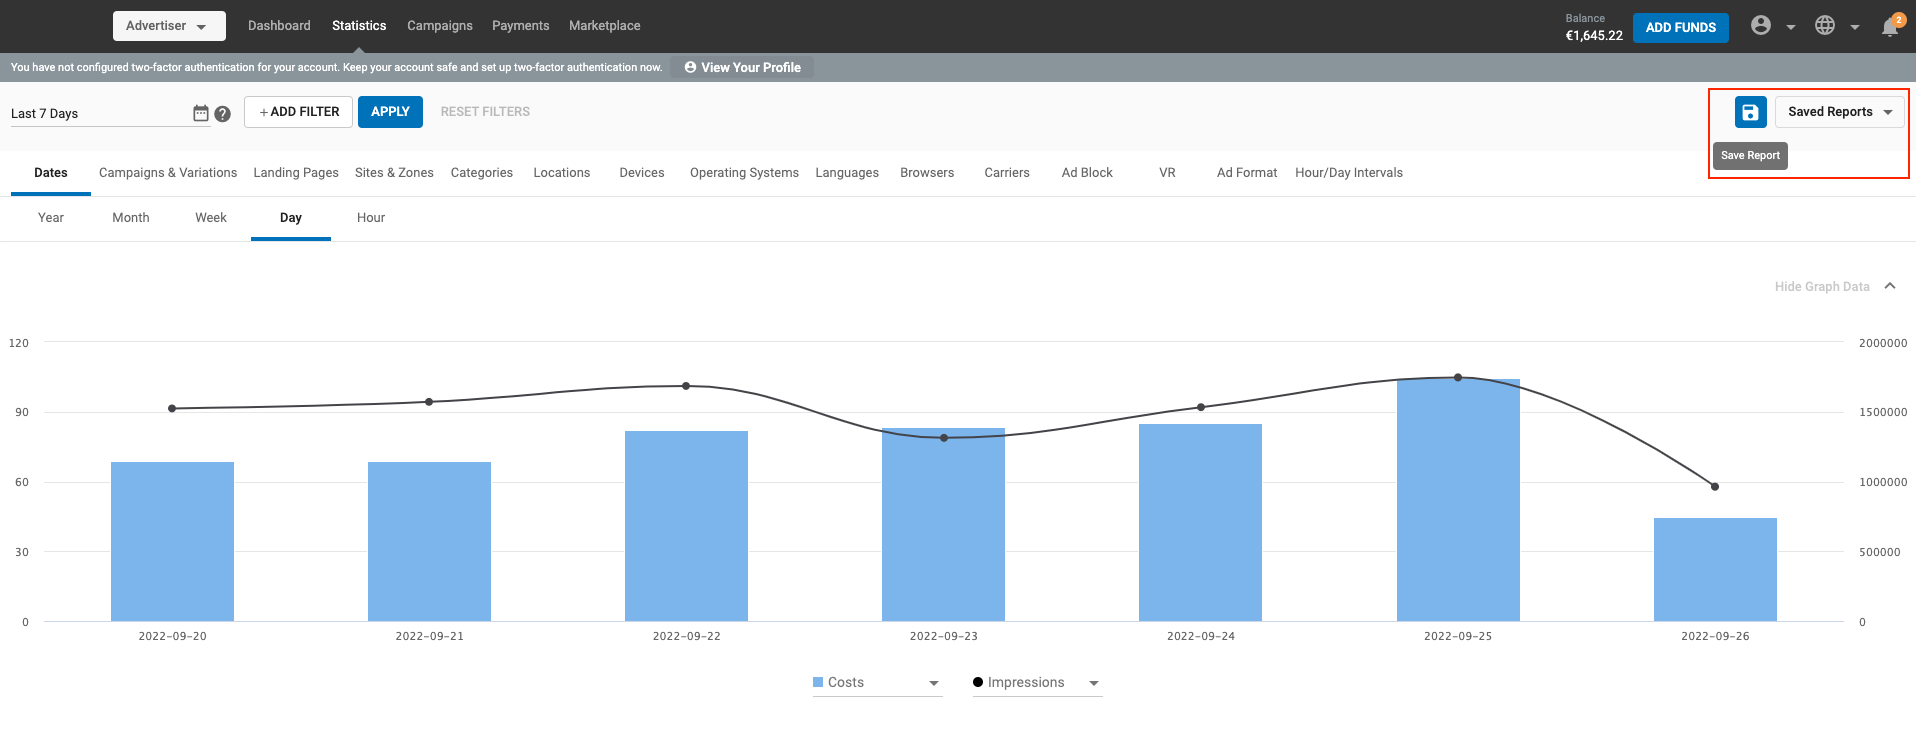The width and height of the screenshot is (1916, 753).
Task: Click the Save Report disk icon
Action: click(x=1750, y=112)
